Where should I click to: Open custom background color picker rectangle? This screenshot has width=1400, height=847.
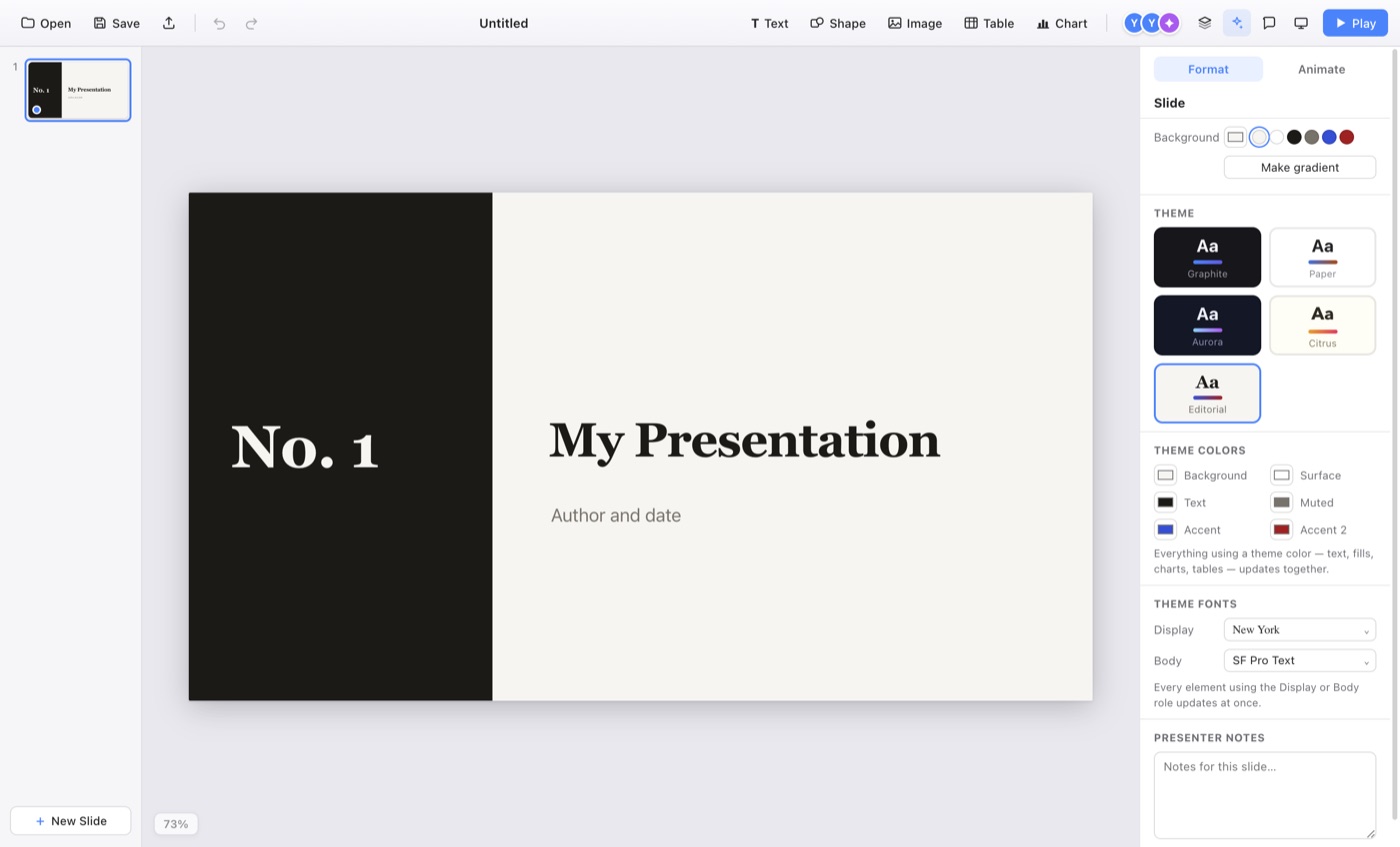pos(1236,137)
